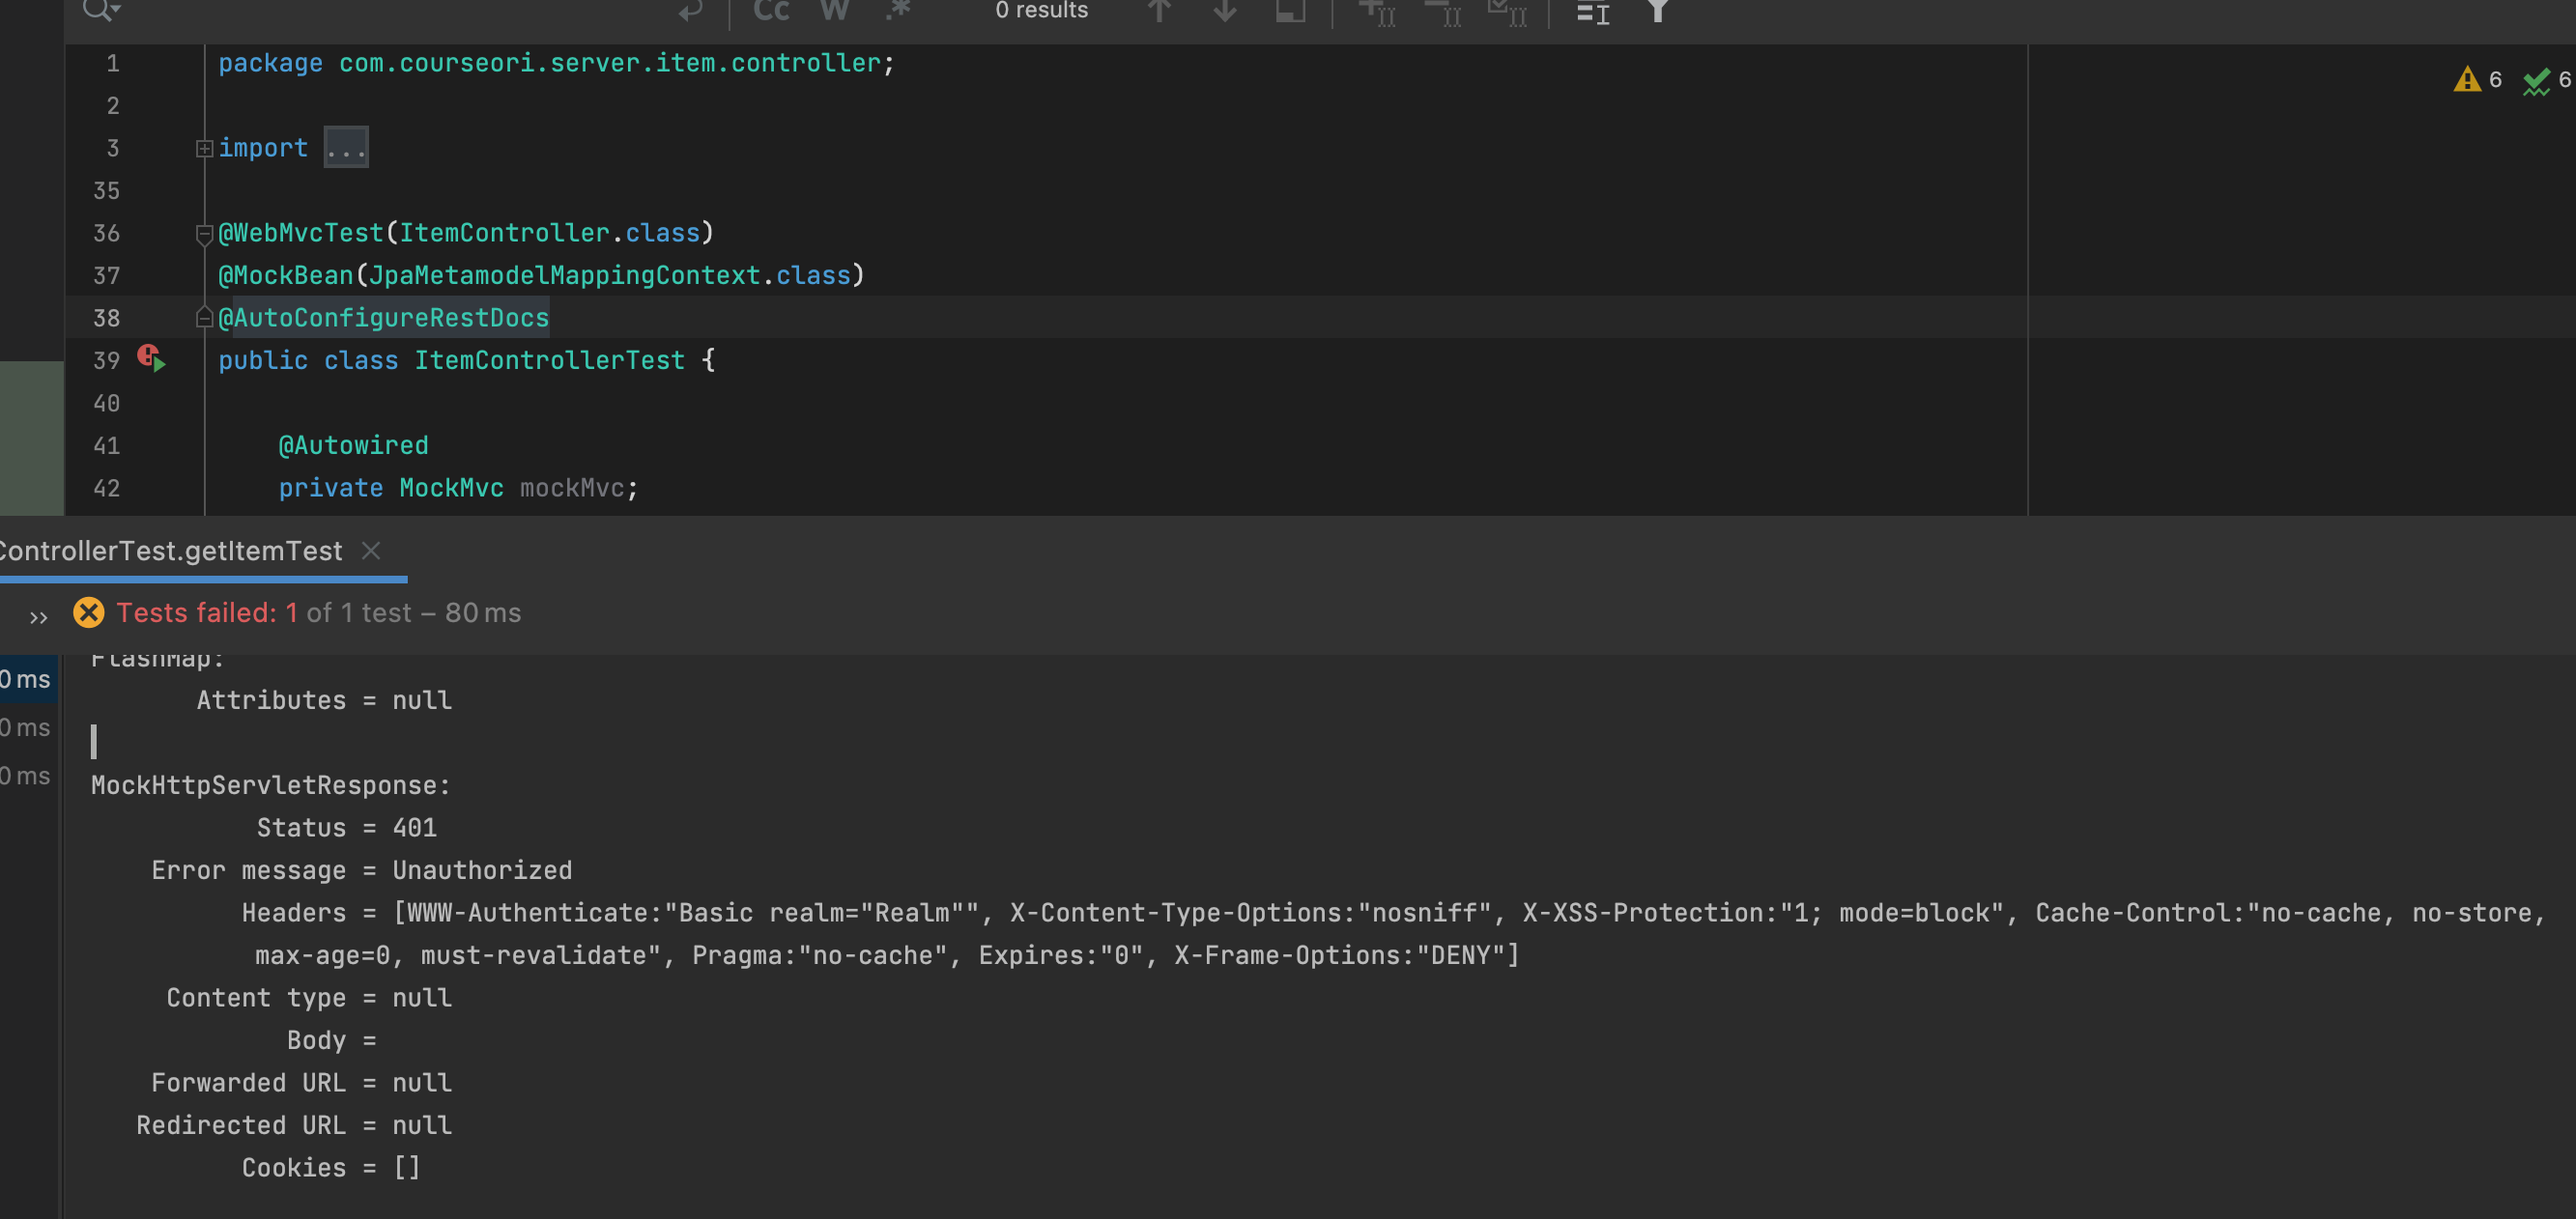Toggle Match Case (Cc) search option
This screenshot has width=2576, height=1219.
(771, 10)
